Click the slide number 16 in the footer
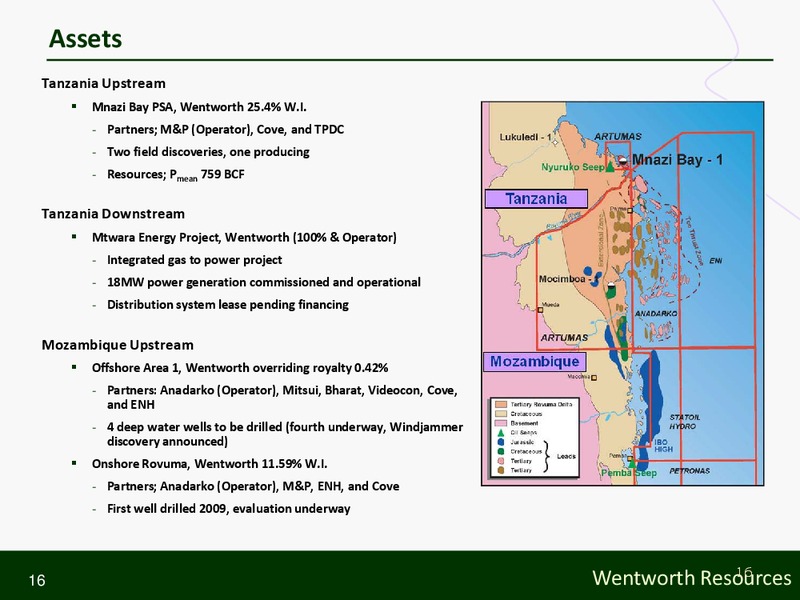 click(37, 581)
